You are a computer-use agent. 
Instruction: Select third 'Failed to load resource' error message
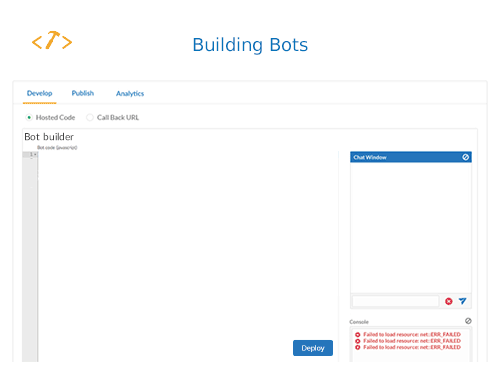[412, 347]
